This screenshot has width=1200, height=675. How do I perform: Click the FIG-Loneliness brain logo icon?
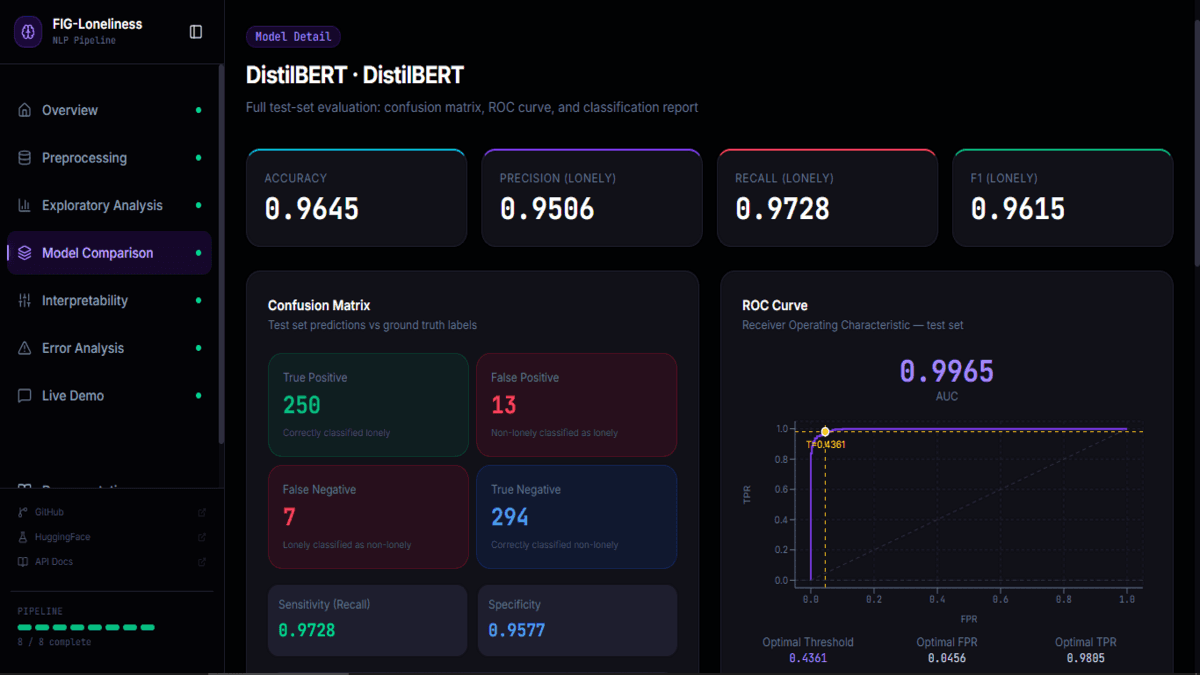coord(29,32)
